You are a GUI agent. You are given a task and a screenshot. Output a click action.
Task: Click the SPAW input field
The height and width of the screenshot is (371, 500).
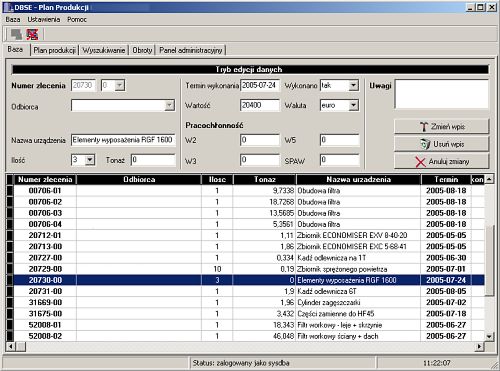coord(339,160)
